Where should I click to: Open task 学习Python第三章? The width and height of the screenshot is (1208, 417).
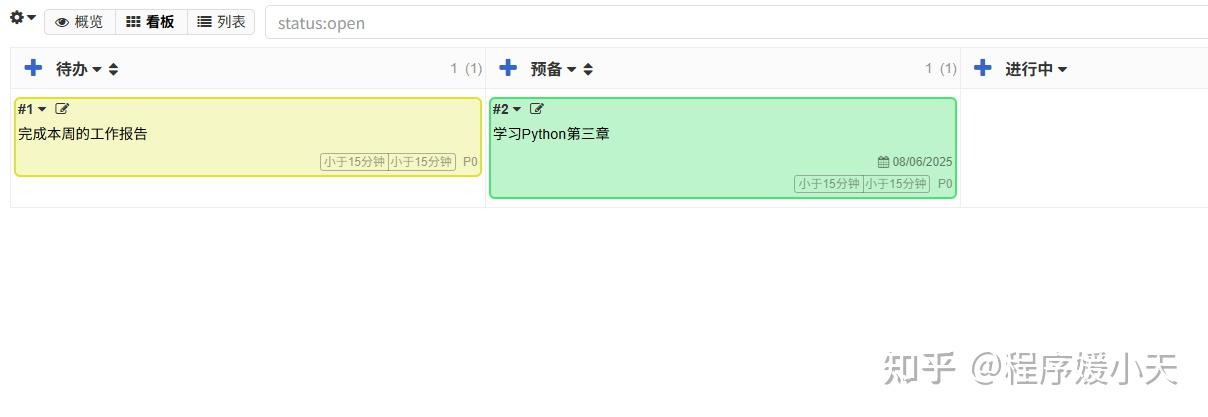tap(551, 133)
